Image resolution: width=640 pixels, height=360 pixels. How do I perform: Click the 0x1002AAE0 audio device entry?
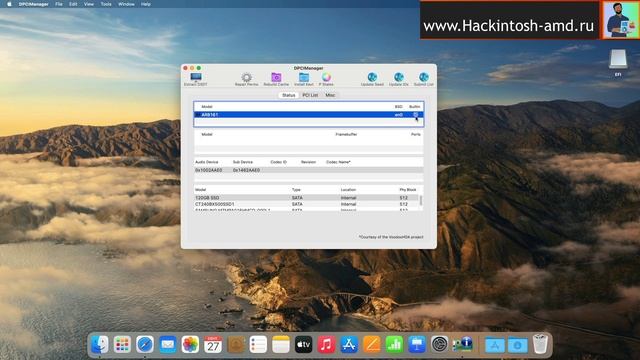click(x=209, y=170)
